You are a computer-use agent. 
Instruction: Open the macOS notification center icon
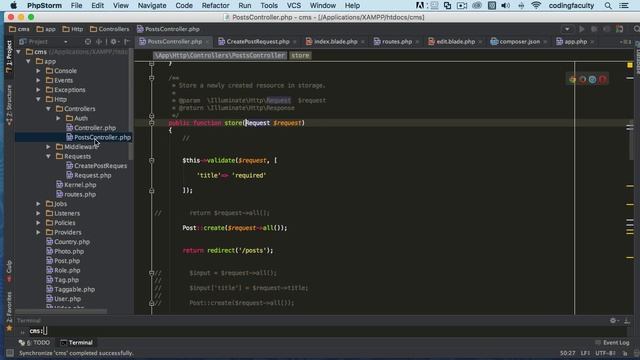pyautogui.click(x=624, y=6)
